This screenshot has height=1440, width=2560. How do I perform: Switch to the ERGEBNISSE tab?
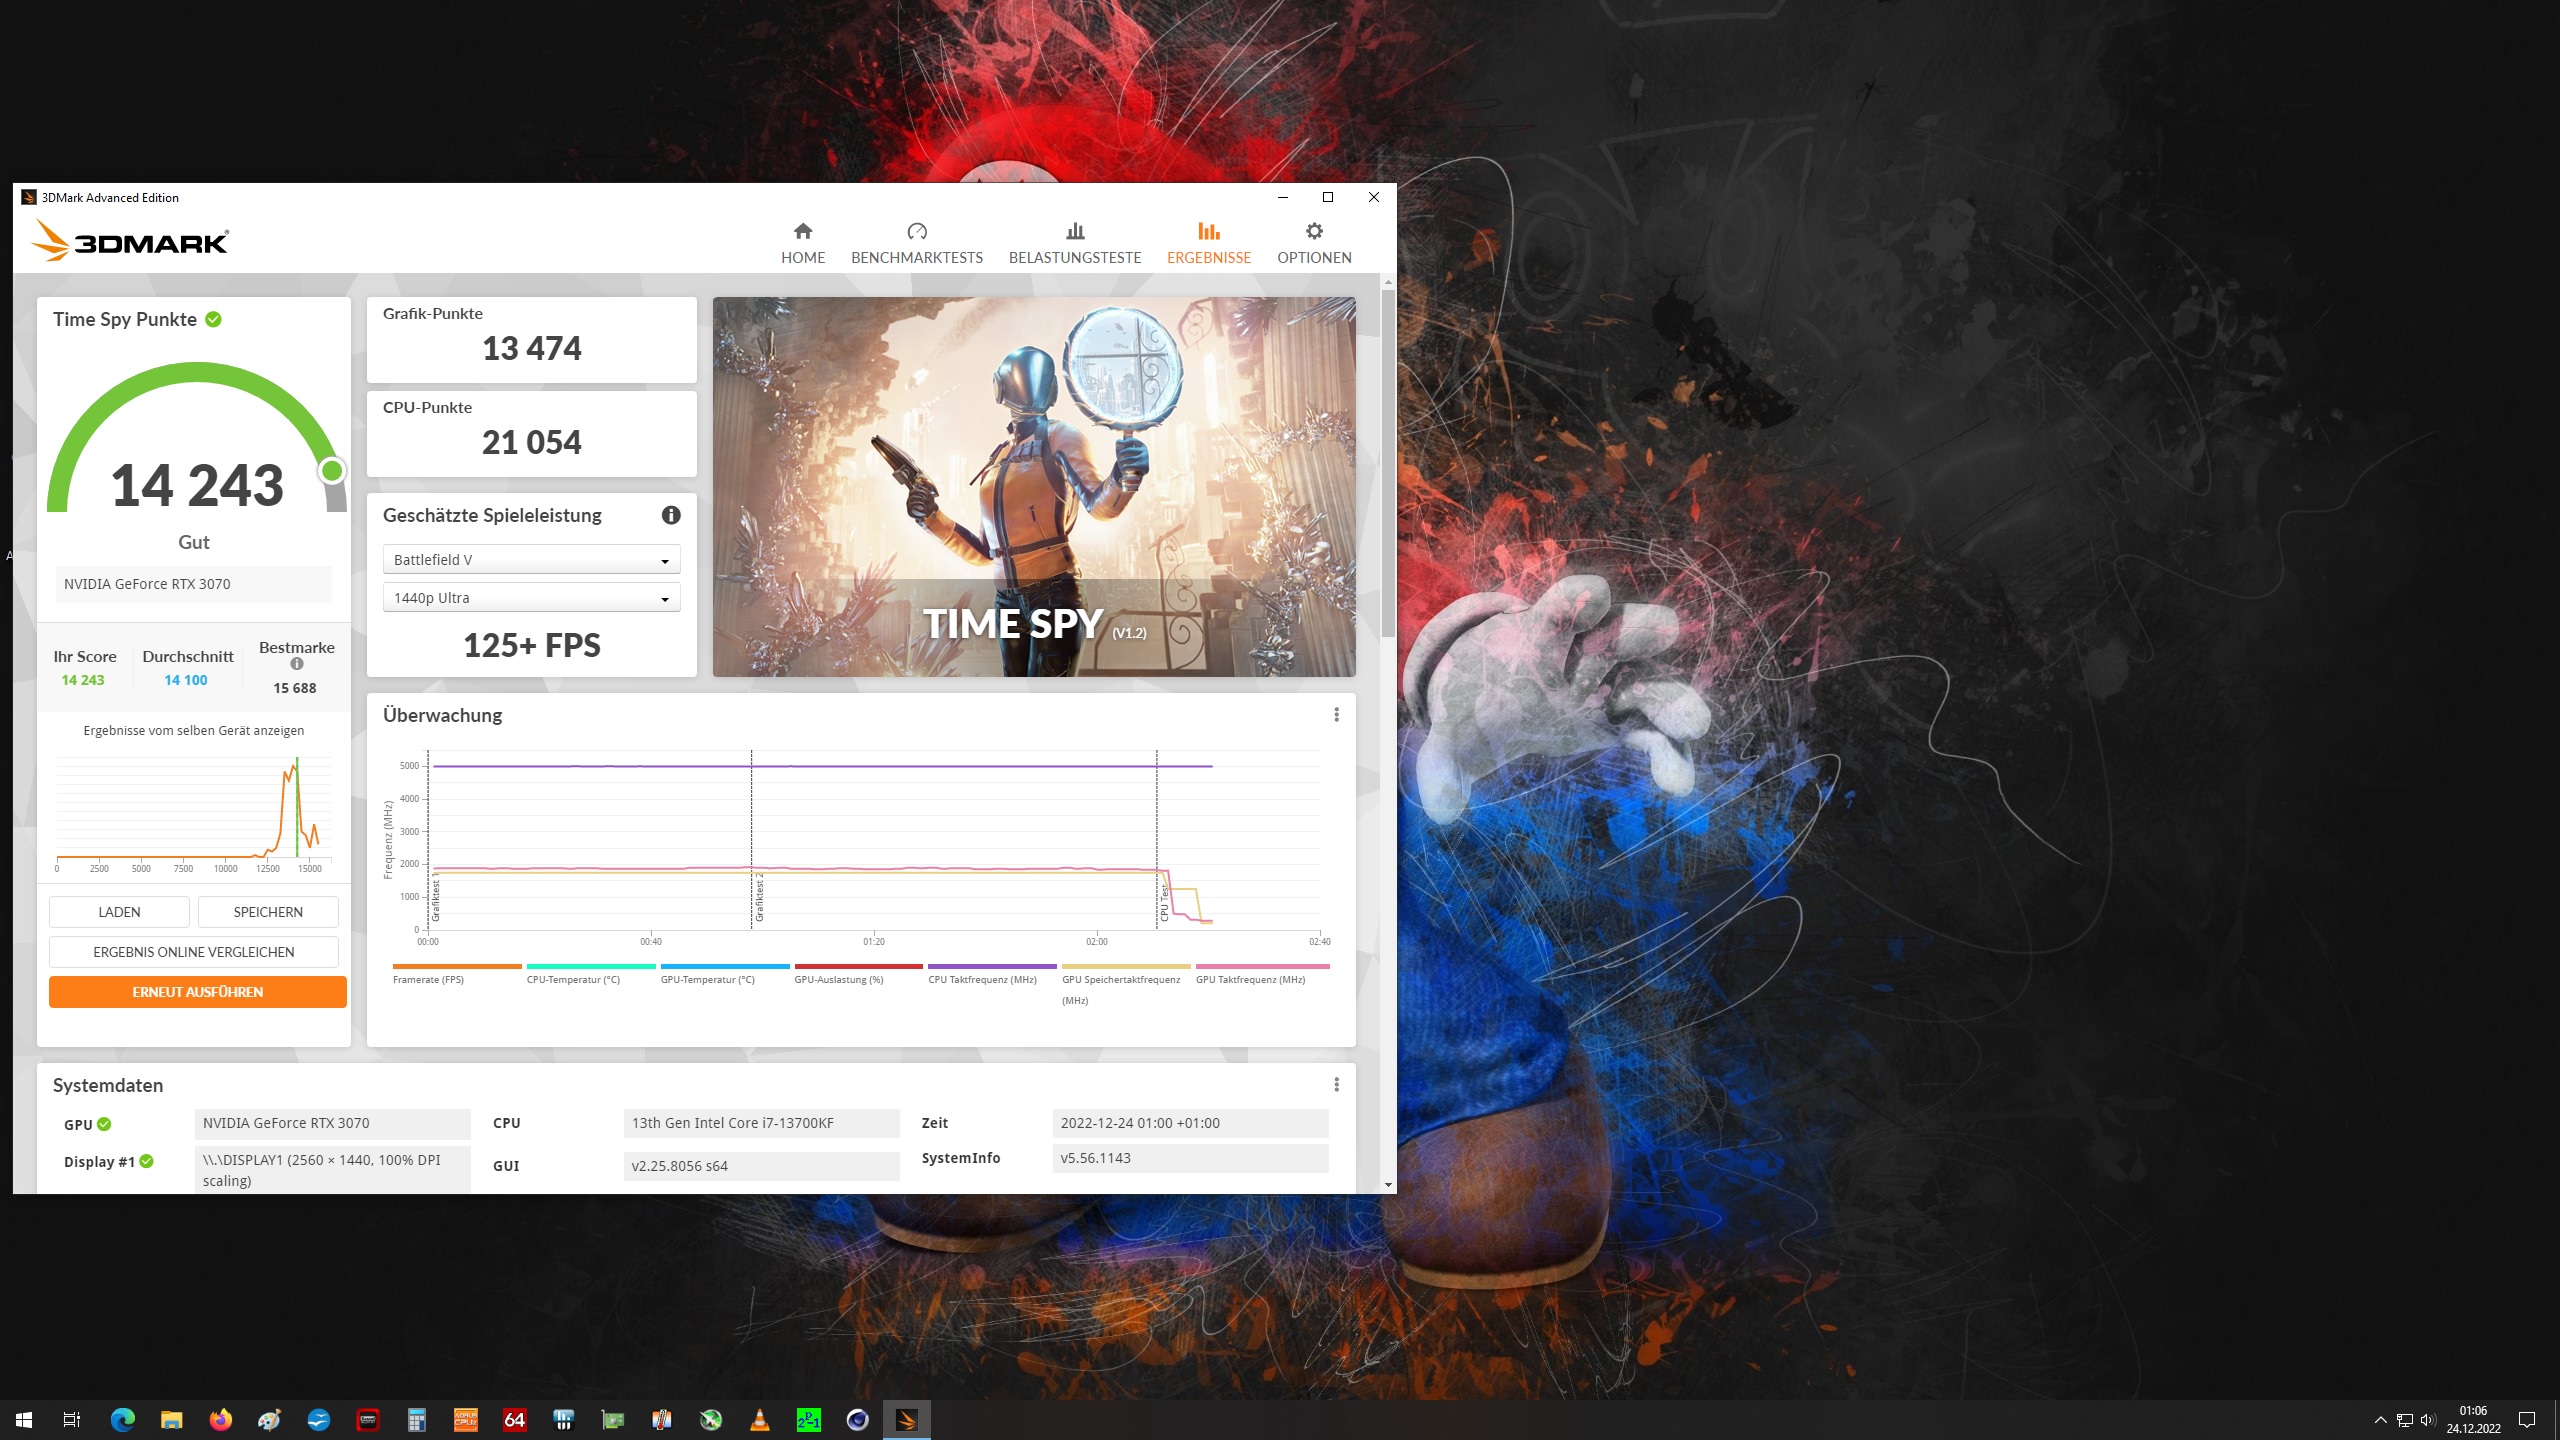[x=1209, y=240]
